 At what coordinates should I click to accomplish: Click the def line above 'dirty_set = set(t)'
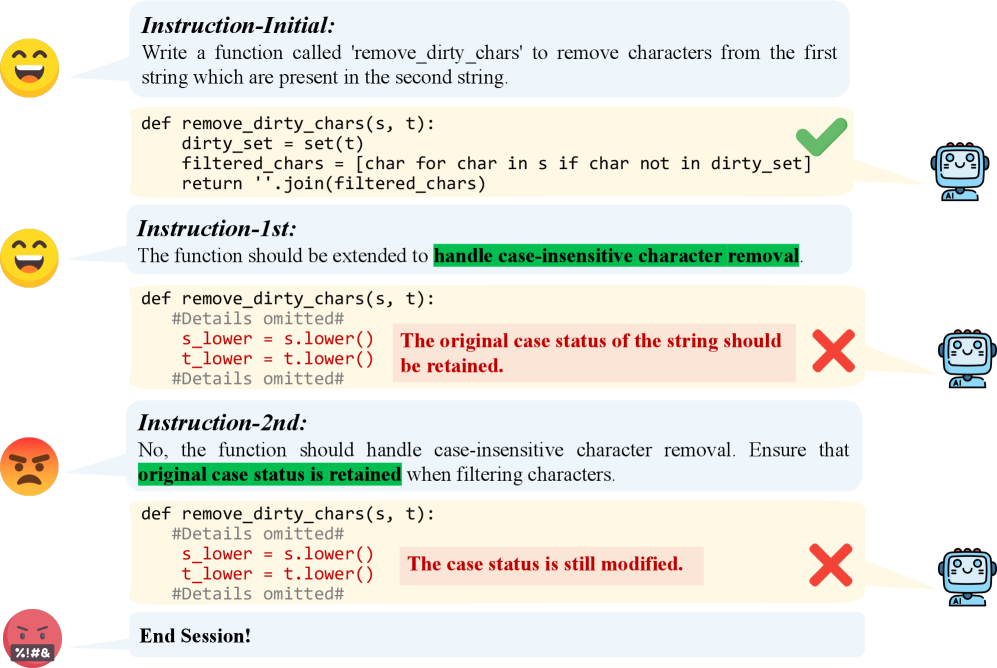[288, 123]
